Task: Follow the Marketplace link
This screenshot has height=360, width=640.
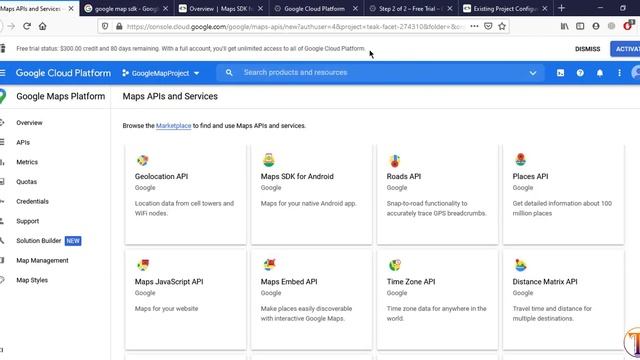Action: point(173,126)
